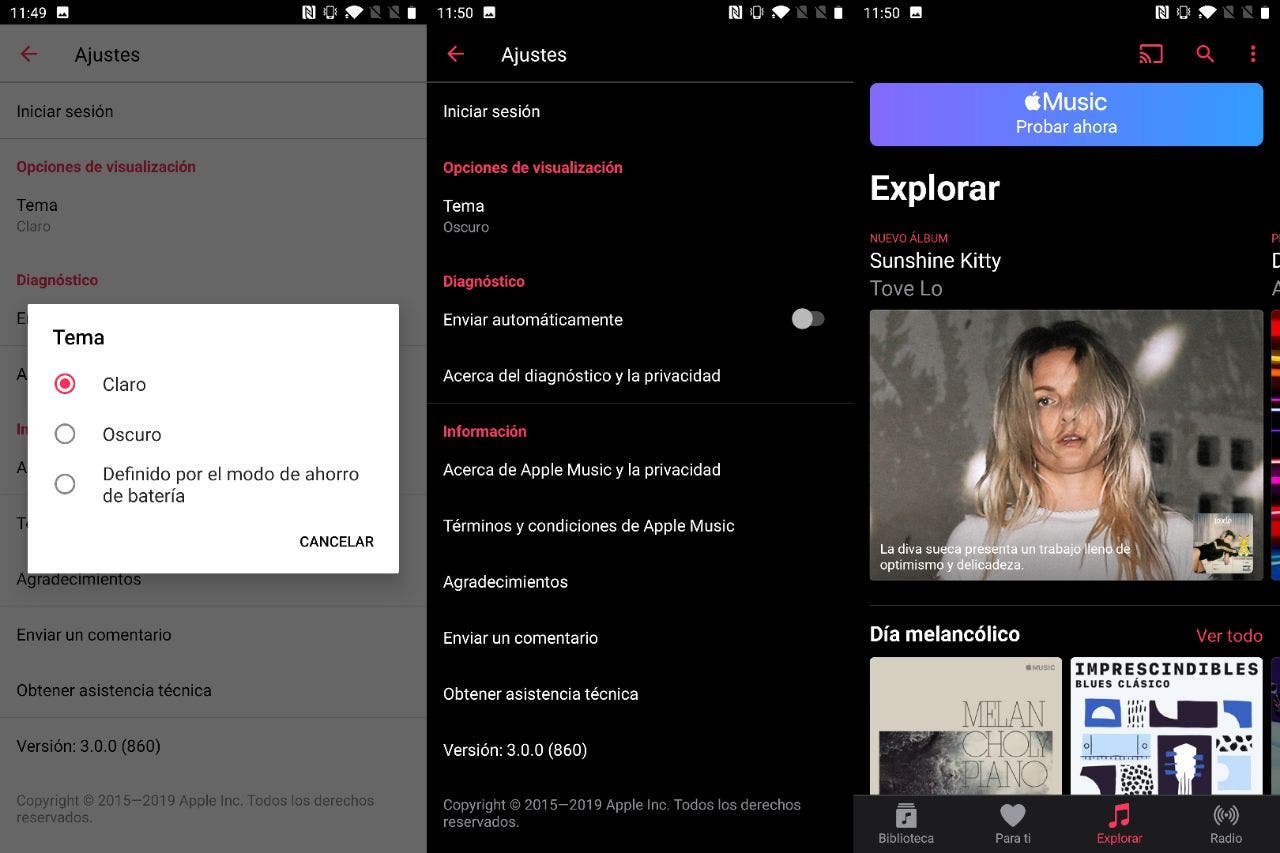Select the Explorar tab icon

coord(1119,816)
